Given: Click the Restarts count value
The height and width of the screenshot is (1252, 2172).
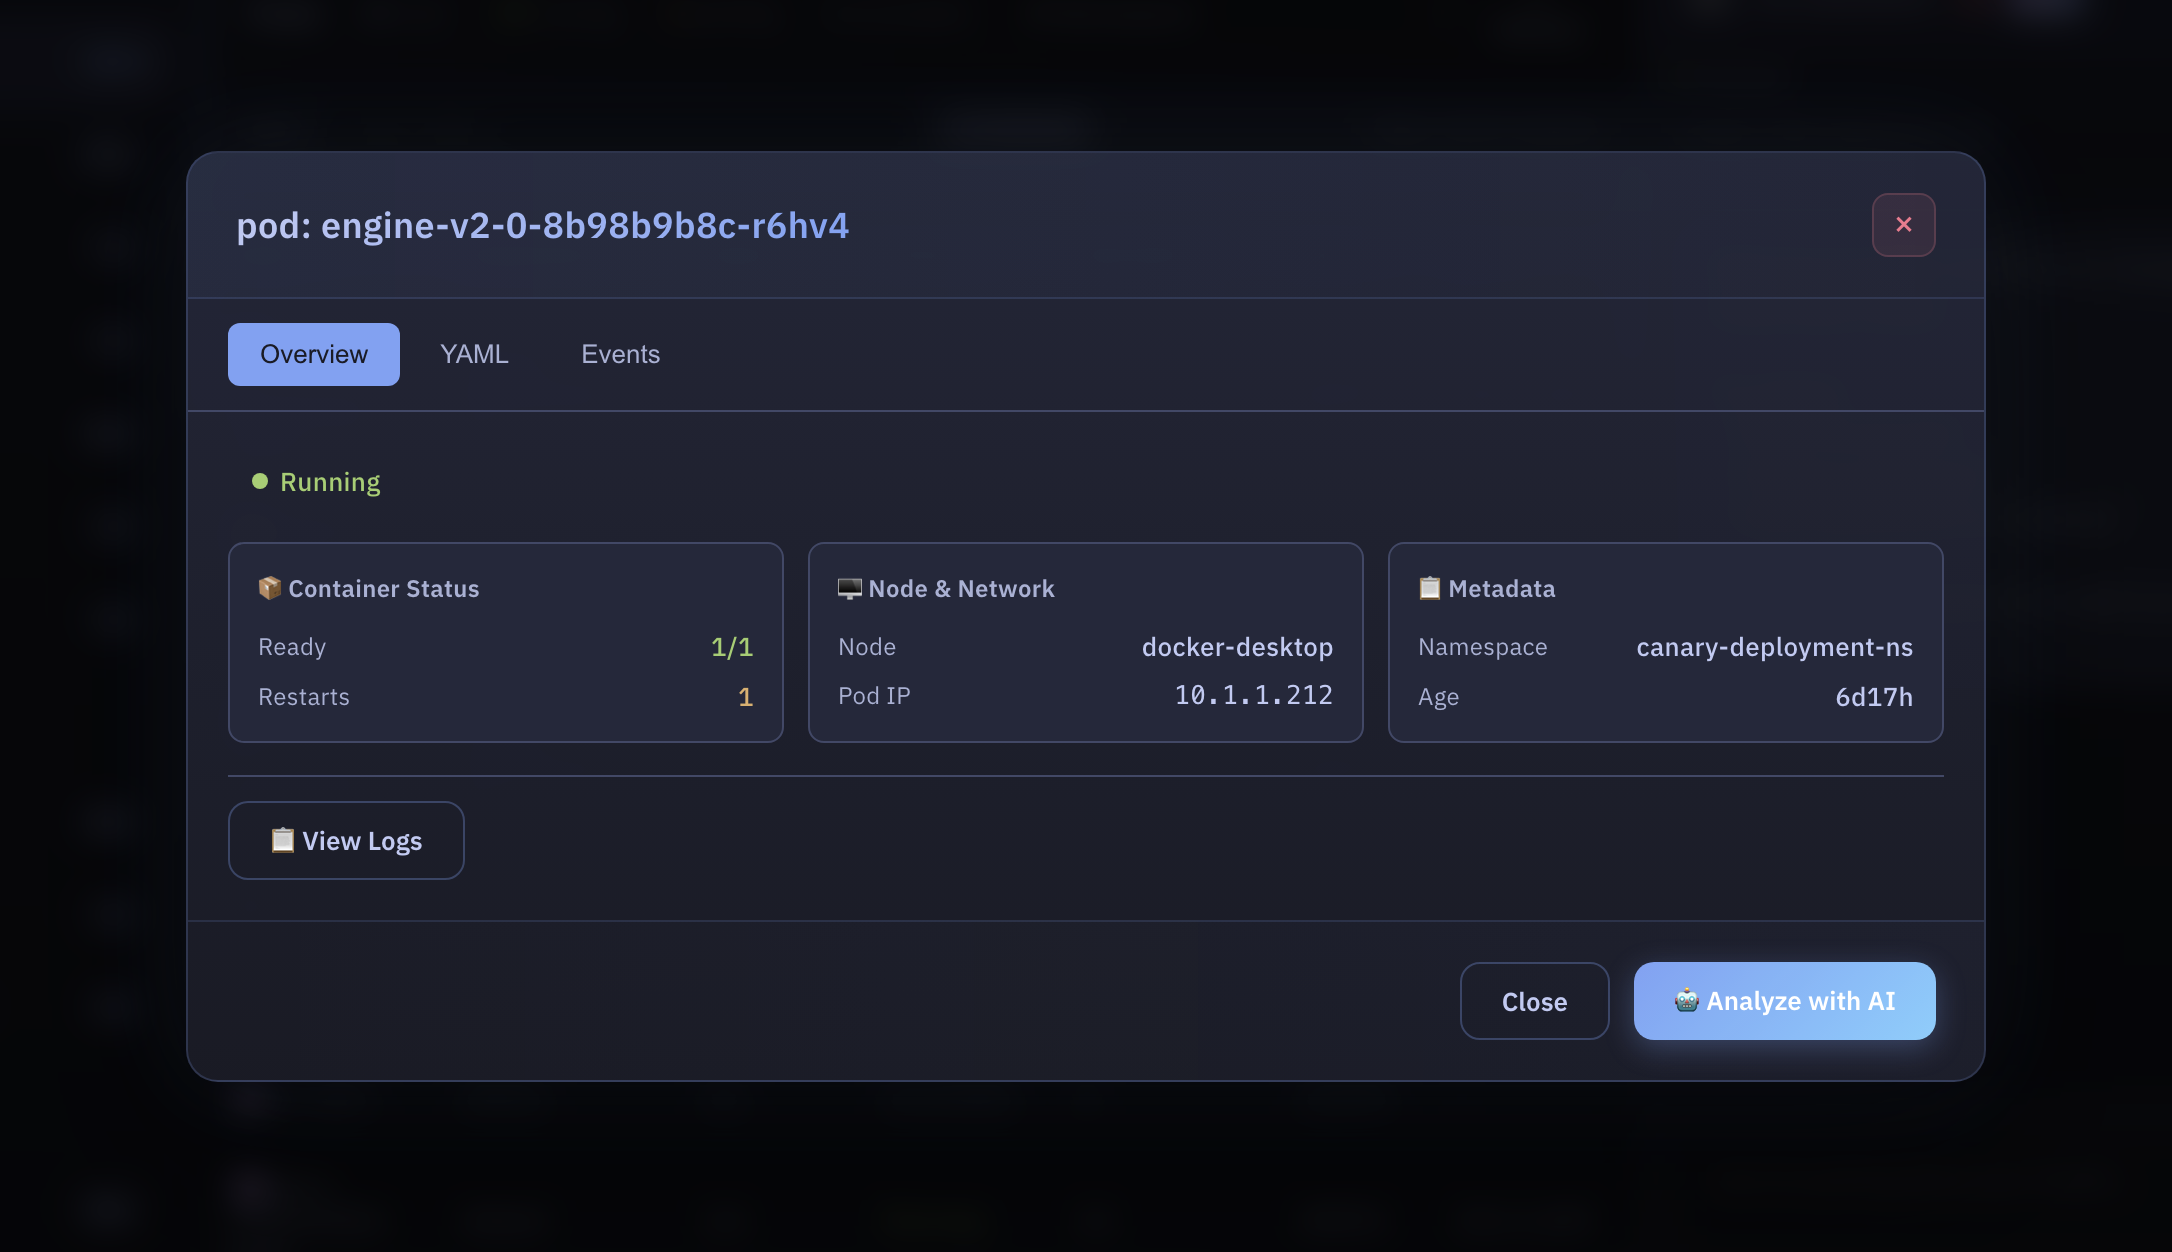Looking at the screenshot, I should point(745,697).
